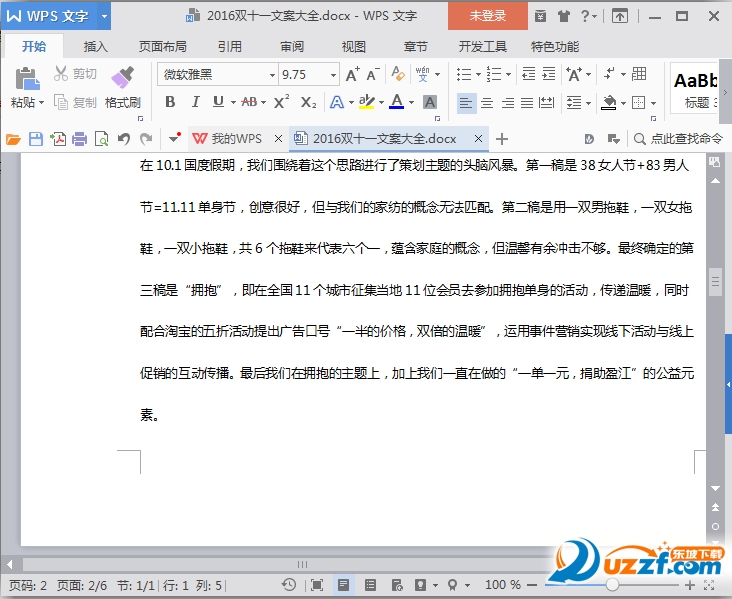Open the 引用 ribbon tab

point(230,46)
